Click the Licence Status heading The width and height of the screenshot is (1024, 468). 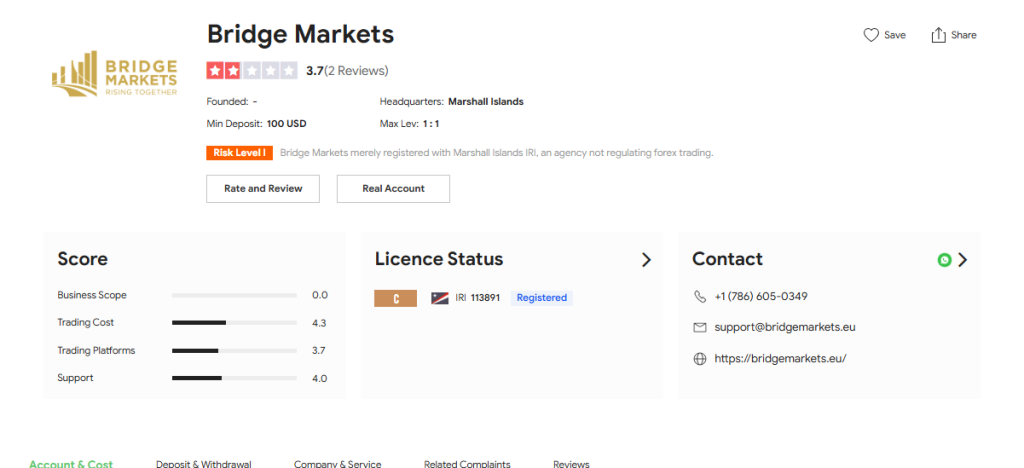[x=439, y=259]
